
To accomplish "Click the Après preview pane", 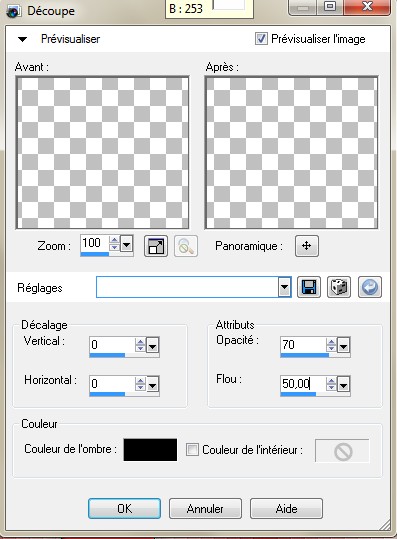I will tap(291, 153).
